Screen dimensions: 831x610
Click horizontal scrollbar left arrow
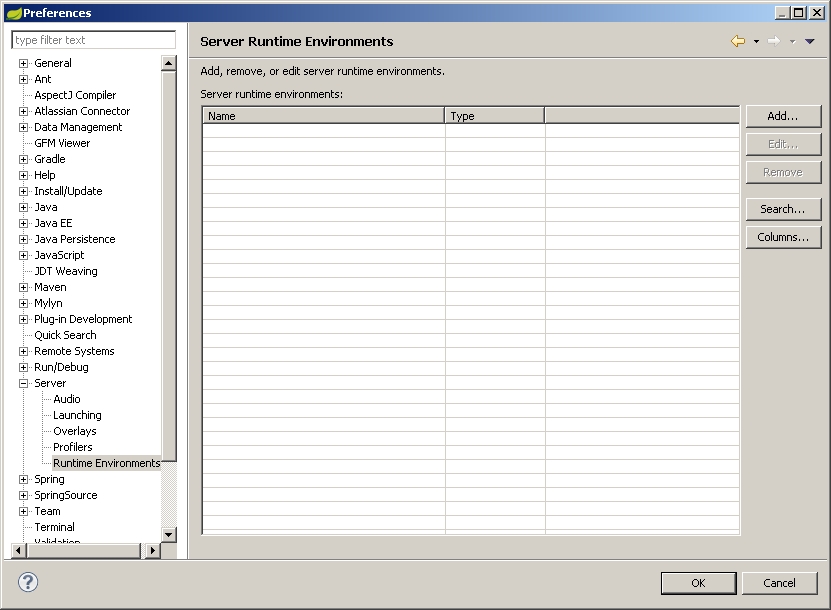[x=18, y=551]
